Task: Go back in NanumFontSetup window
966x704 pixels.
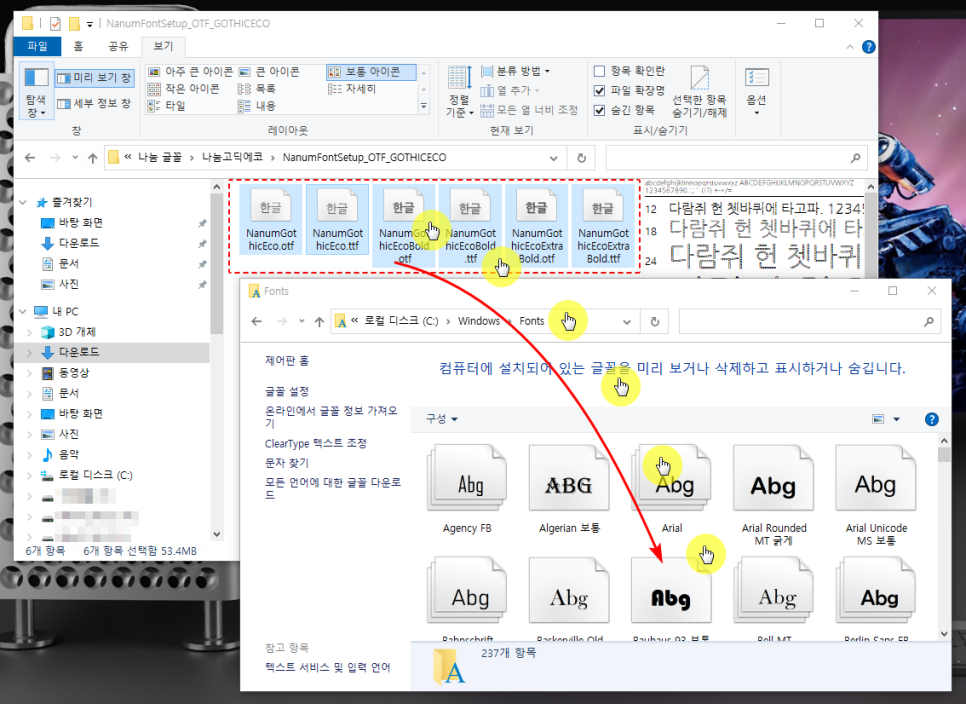Action: pos(30,158)
